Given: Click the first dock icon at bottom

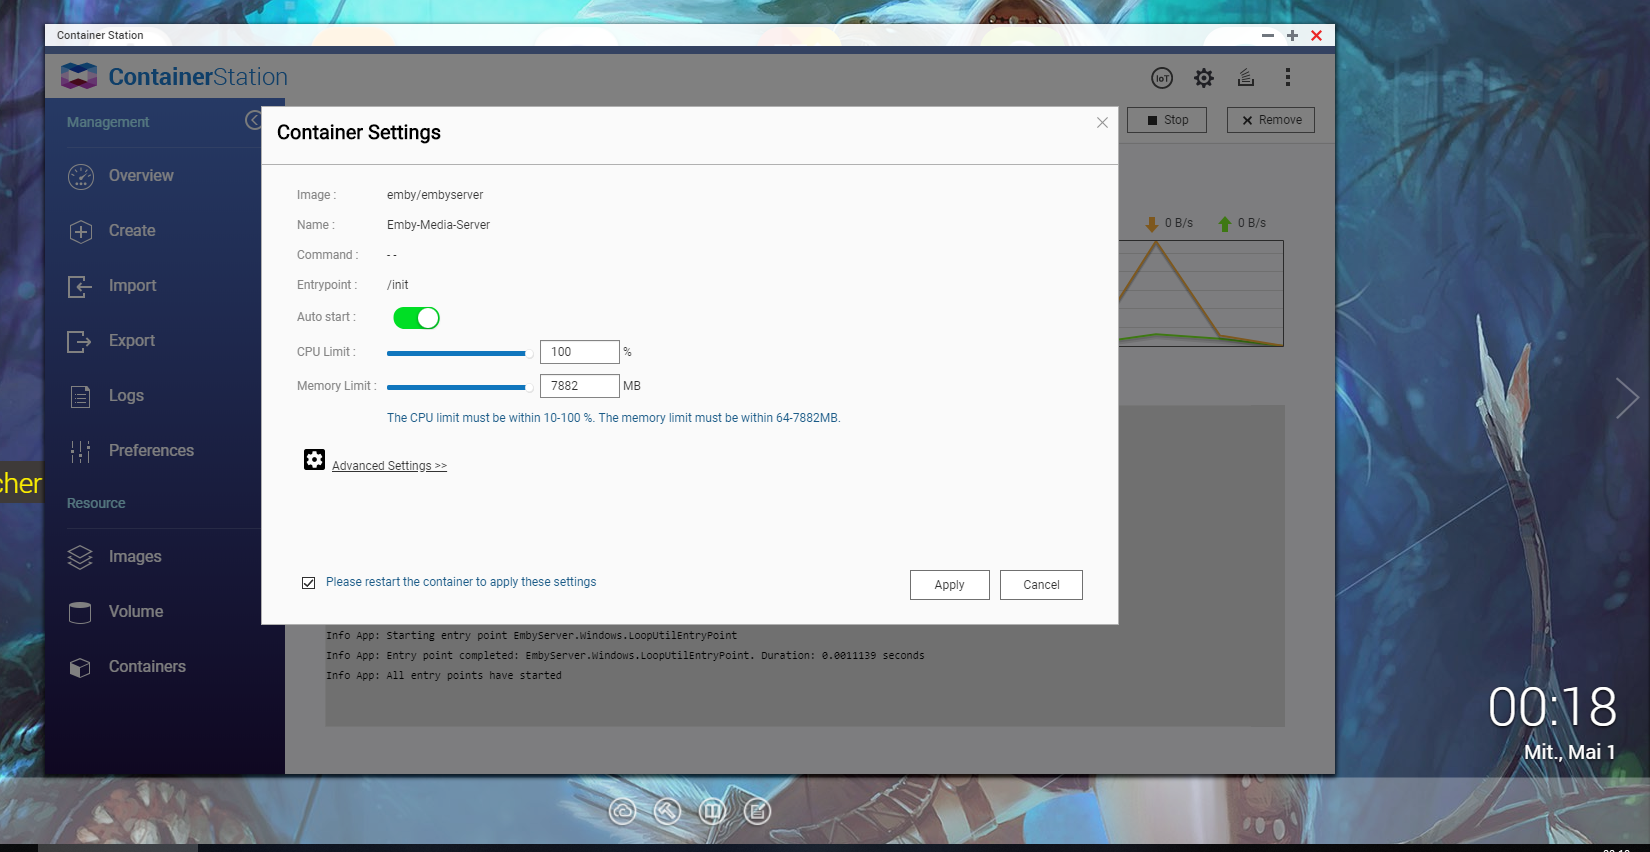Looking at the screenshot, I should click(622, 811).
